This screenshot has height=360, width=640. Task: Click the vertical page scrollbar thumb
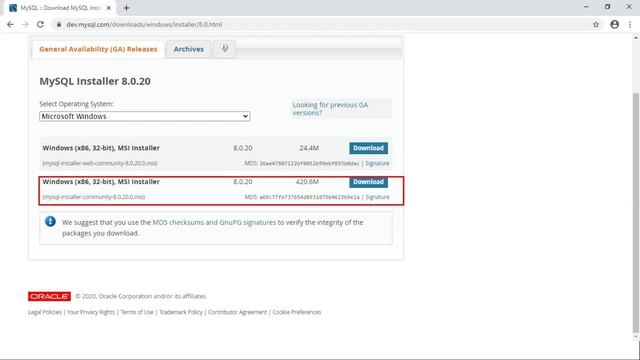(x=636, y=212)
